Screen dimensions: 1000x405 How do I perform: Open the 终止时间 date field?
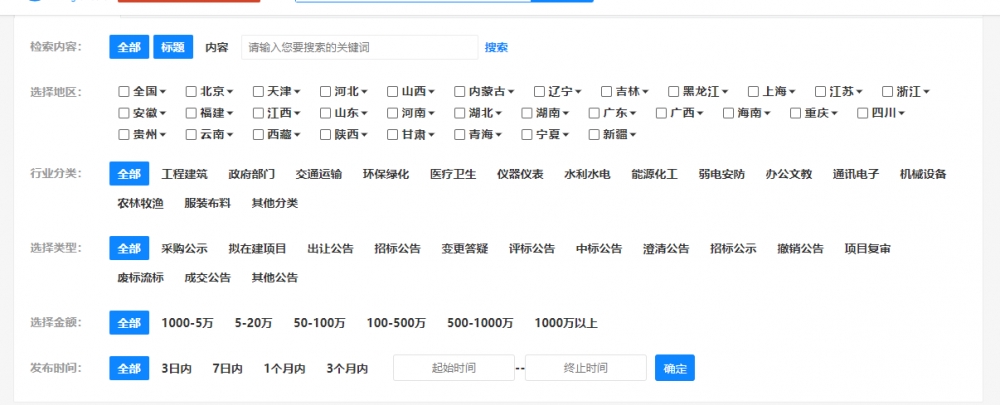click(585, 368)
